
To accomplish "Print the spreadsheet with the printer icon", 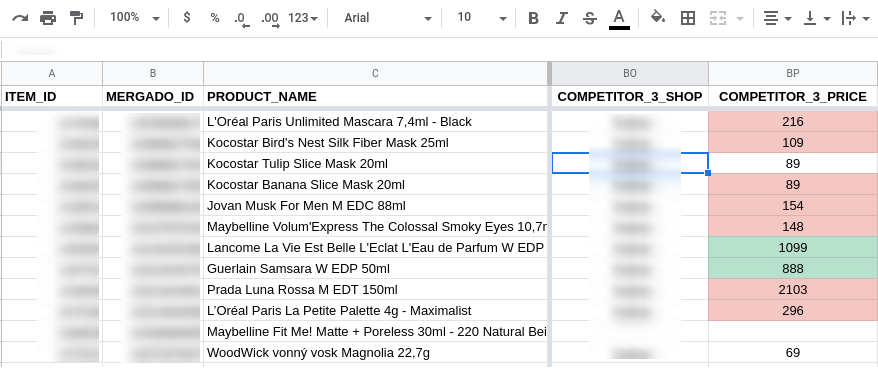I will [48, 18].
